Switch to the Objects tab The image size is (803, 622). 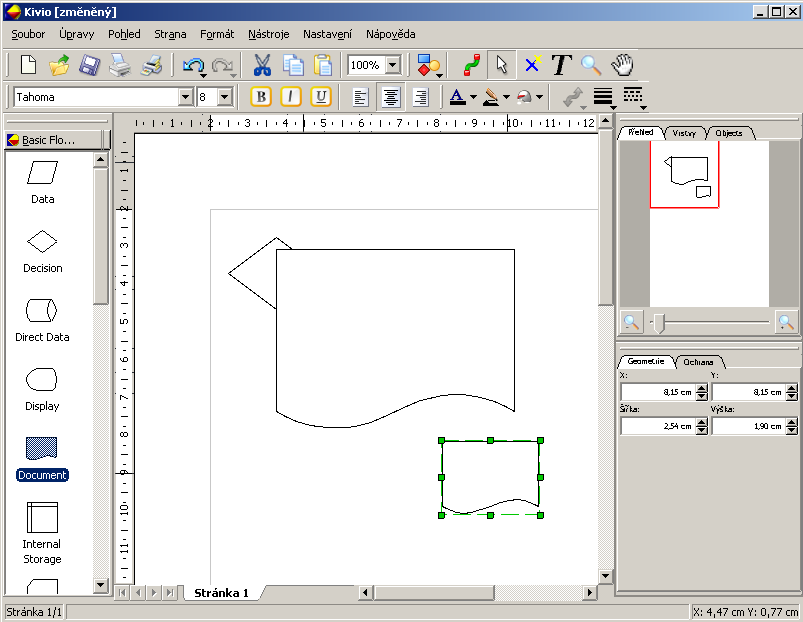pos(729,133)
